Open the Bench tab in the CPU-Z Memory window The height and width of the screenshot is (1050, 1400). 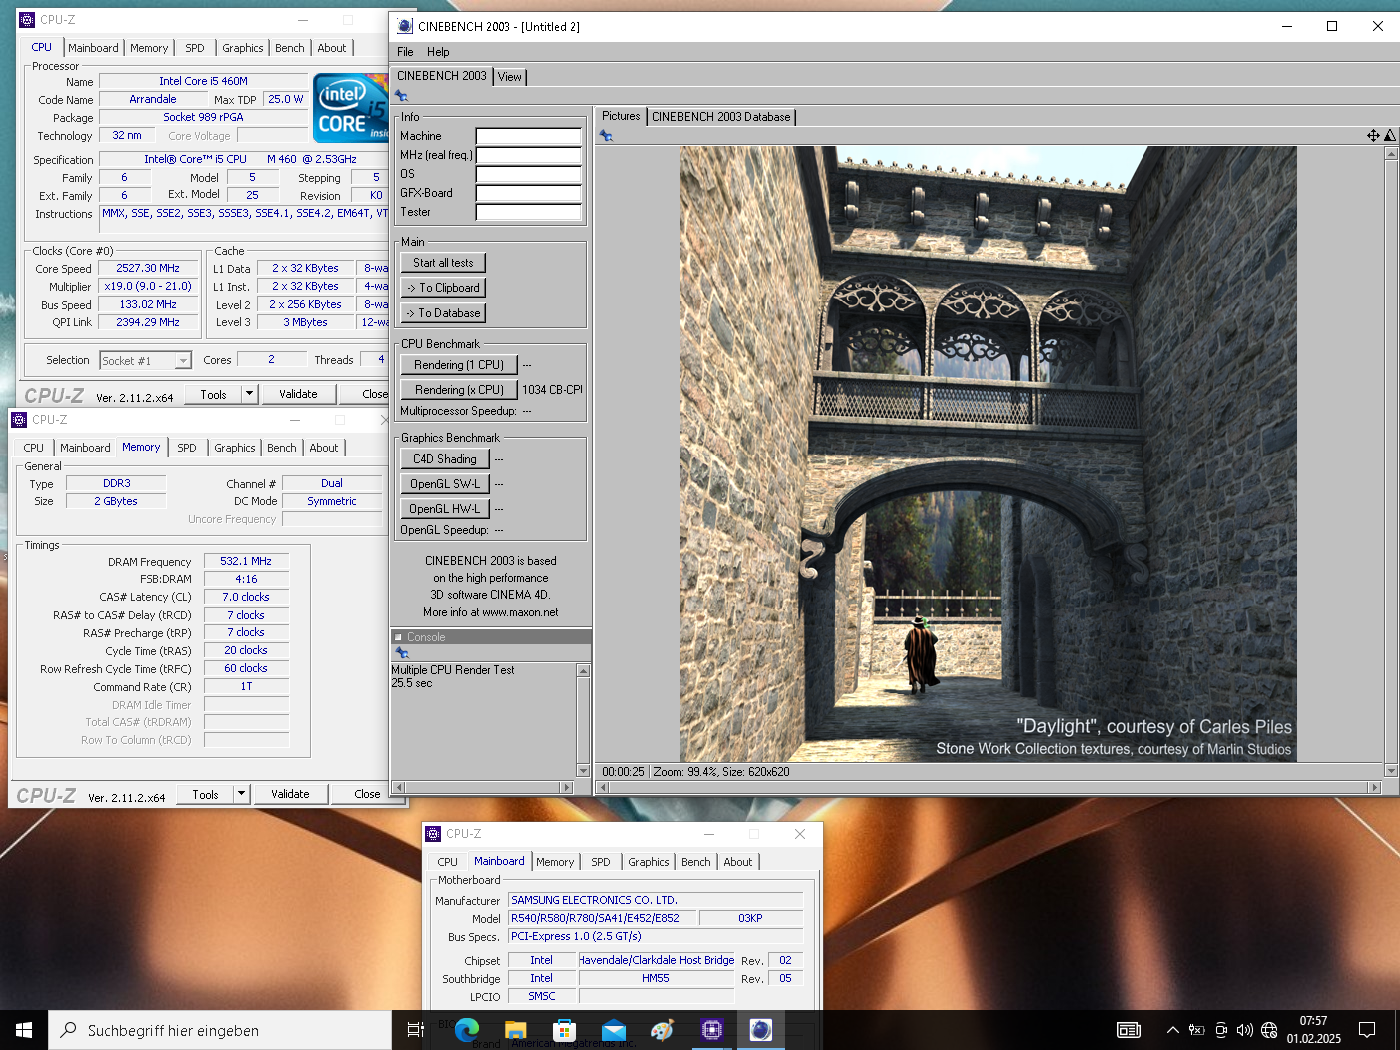coord(282,448)
